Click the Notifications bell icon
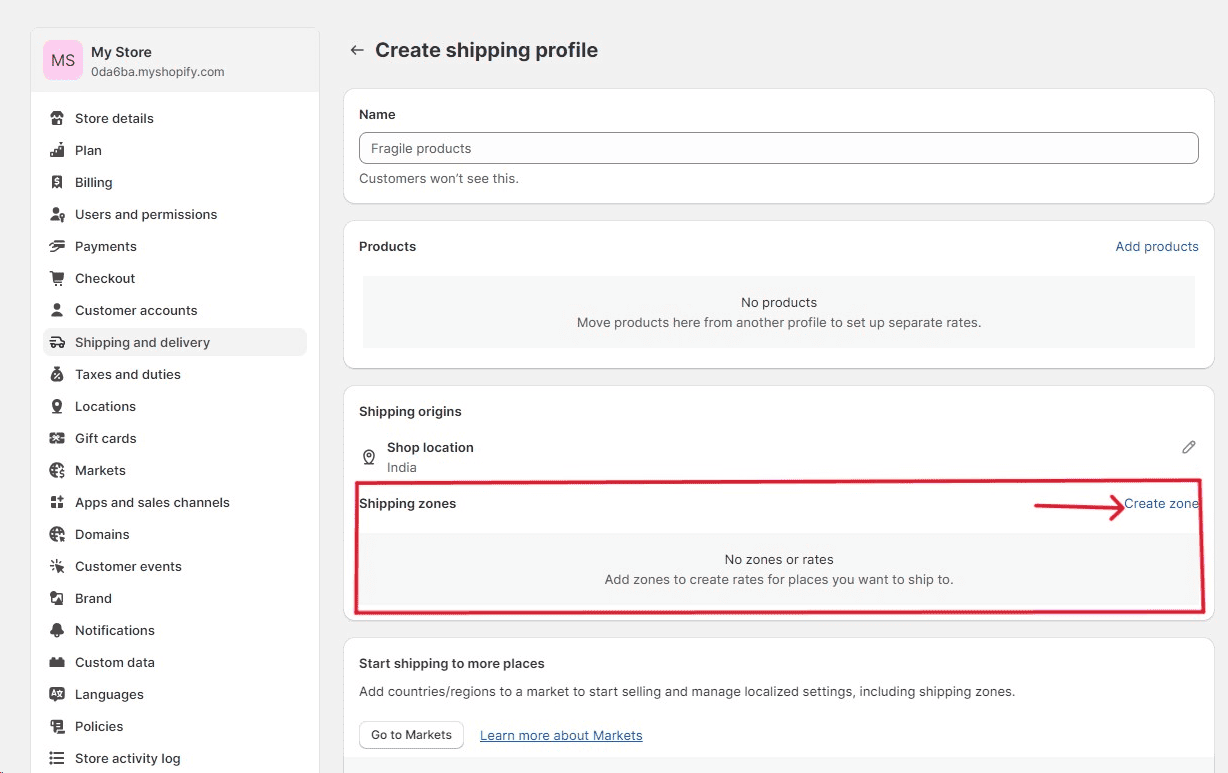 [x=57, y=630]
